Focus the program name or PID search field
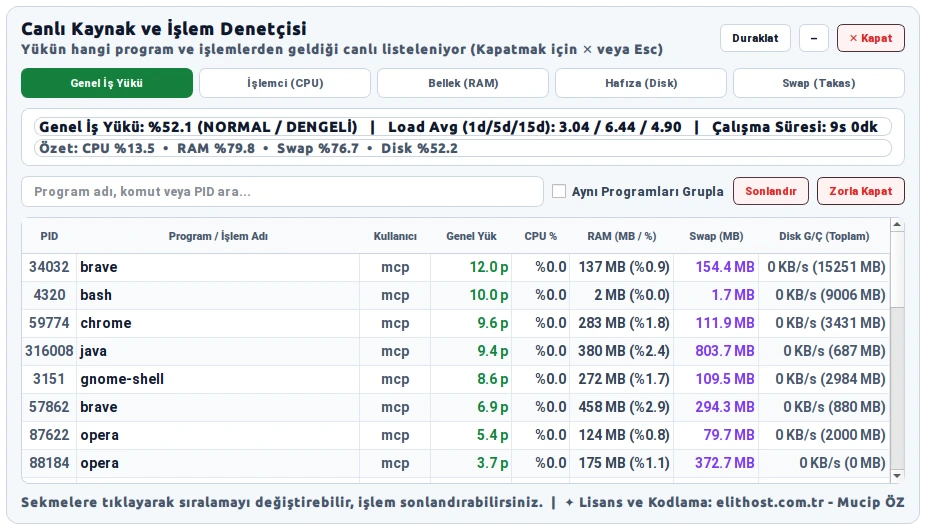 pos(282,191)
